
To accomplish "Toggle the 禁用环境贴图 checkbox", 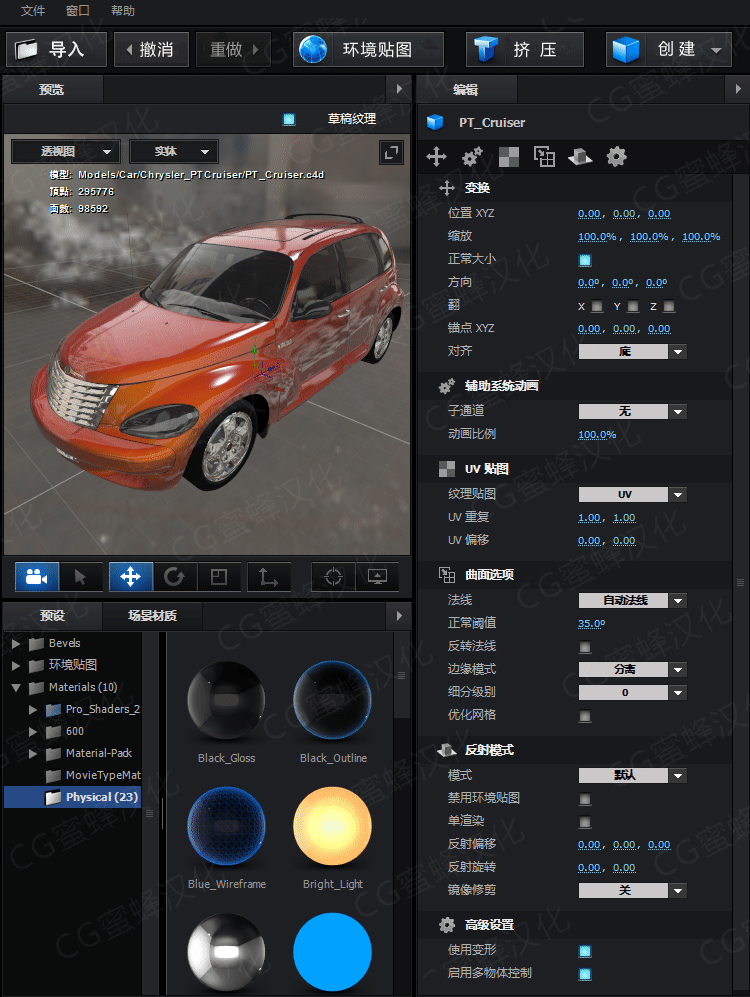I will click(x=585, y=799).
